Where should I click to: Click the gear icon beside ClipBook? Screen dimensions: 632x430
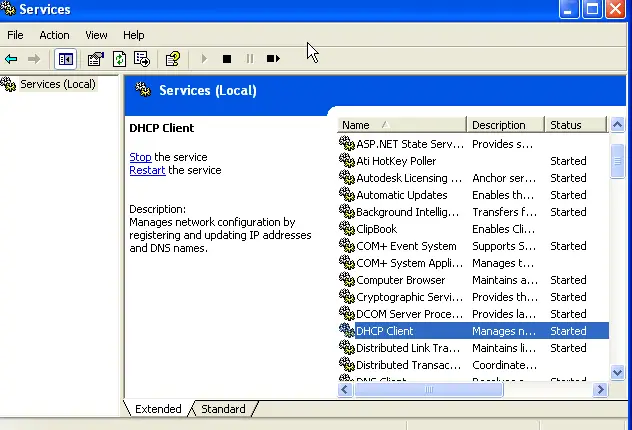tap(347, 228)
